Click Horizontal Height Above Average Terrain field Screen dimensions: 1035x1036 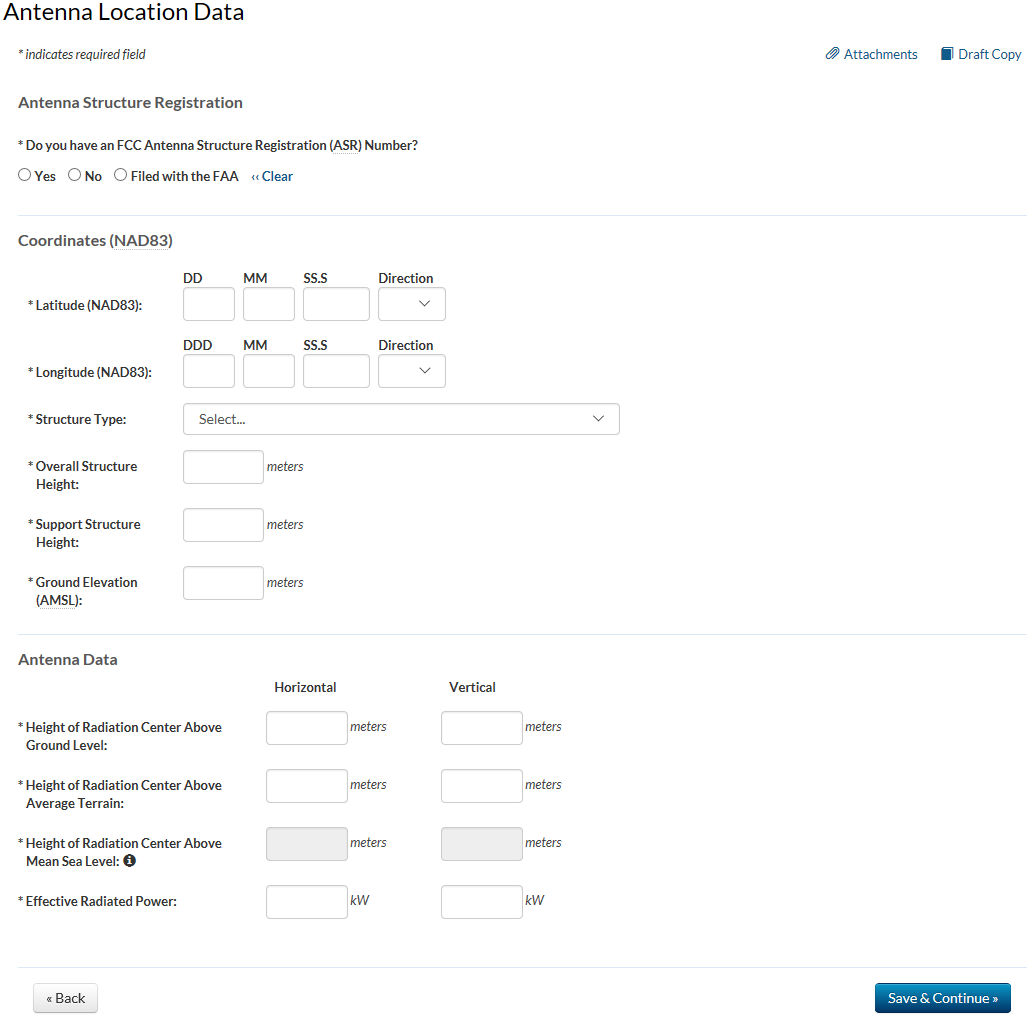(x=307, y=786)
